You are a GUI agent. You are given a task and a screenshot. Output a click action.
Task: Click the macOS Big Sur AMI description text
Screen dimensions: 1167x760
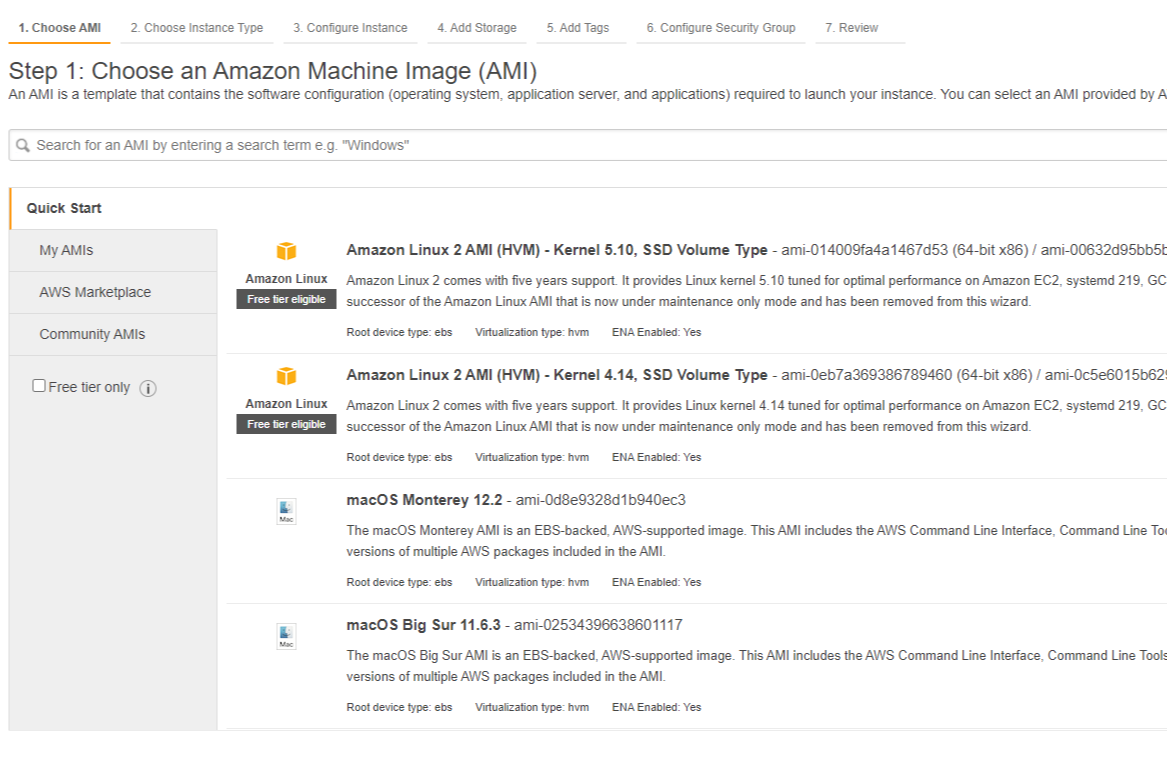click(756, 666)
